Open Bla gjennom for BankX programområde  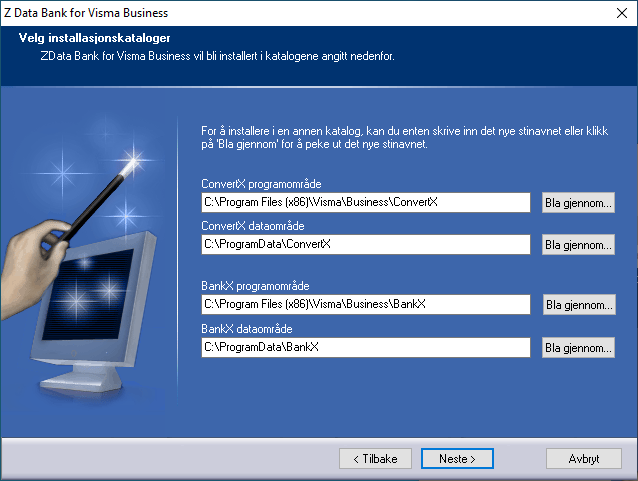(x=578, y=305)
